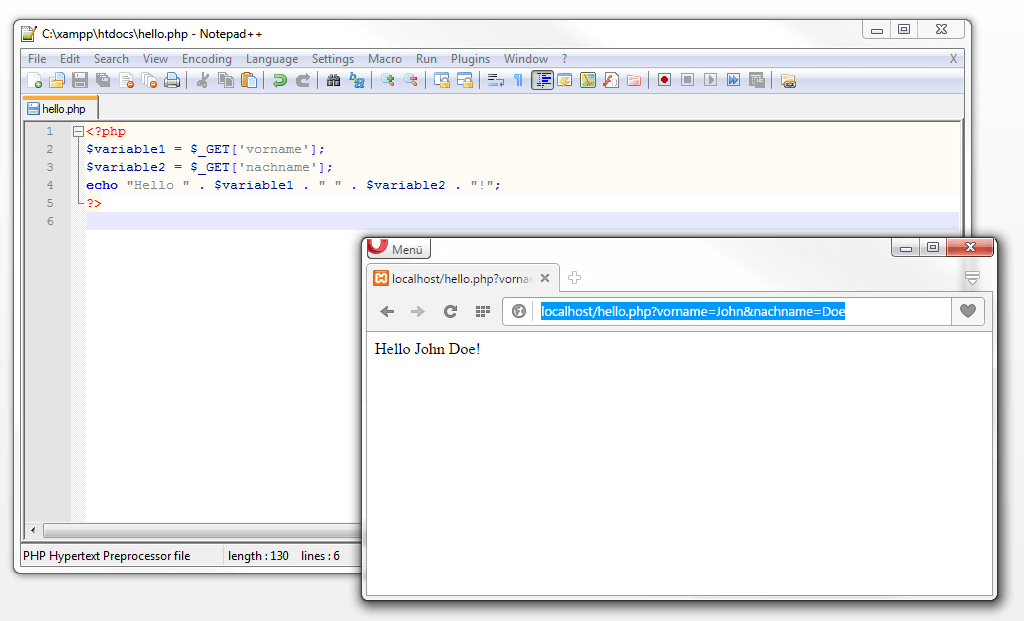Image resolution: width=1024 pixels, height=621 pixels.
Task: Run the macro multiple times
Action: click(733, 80)
